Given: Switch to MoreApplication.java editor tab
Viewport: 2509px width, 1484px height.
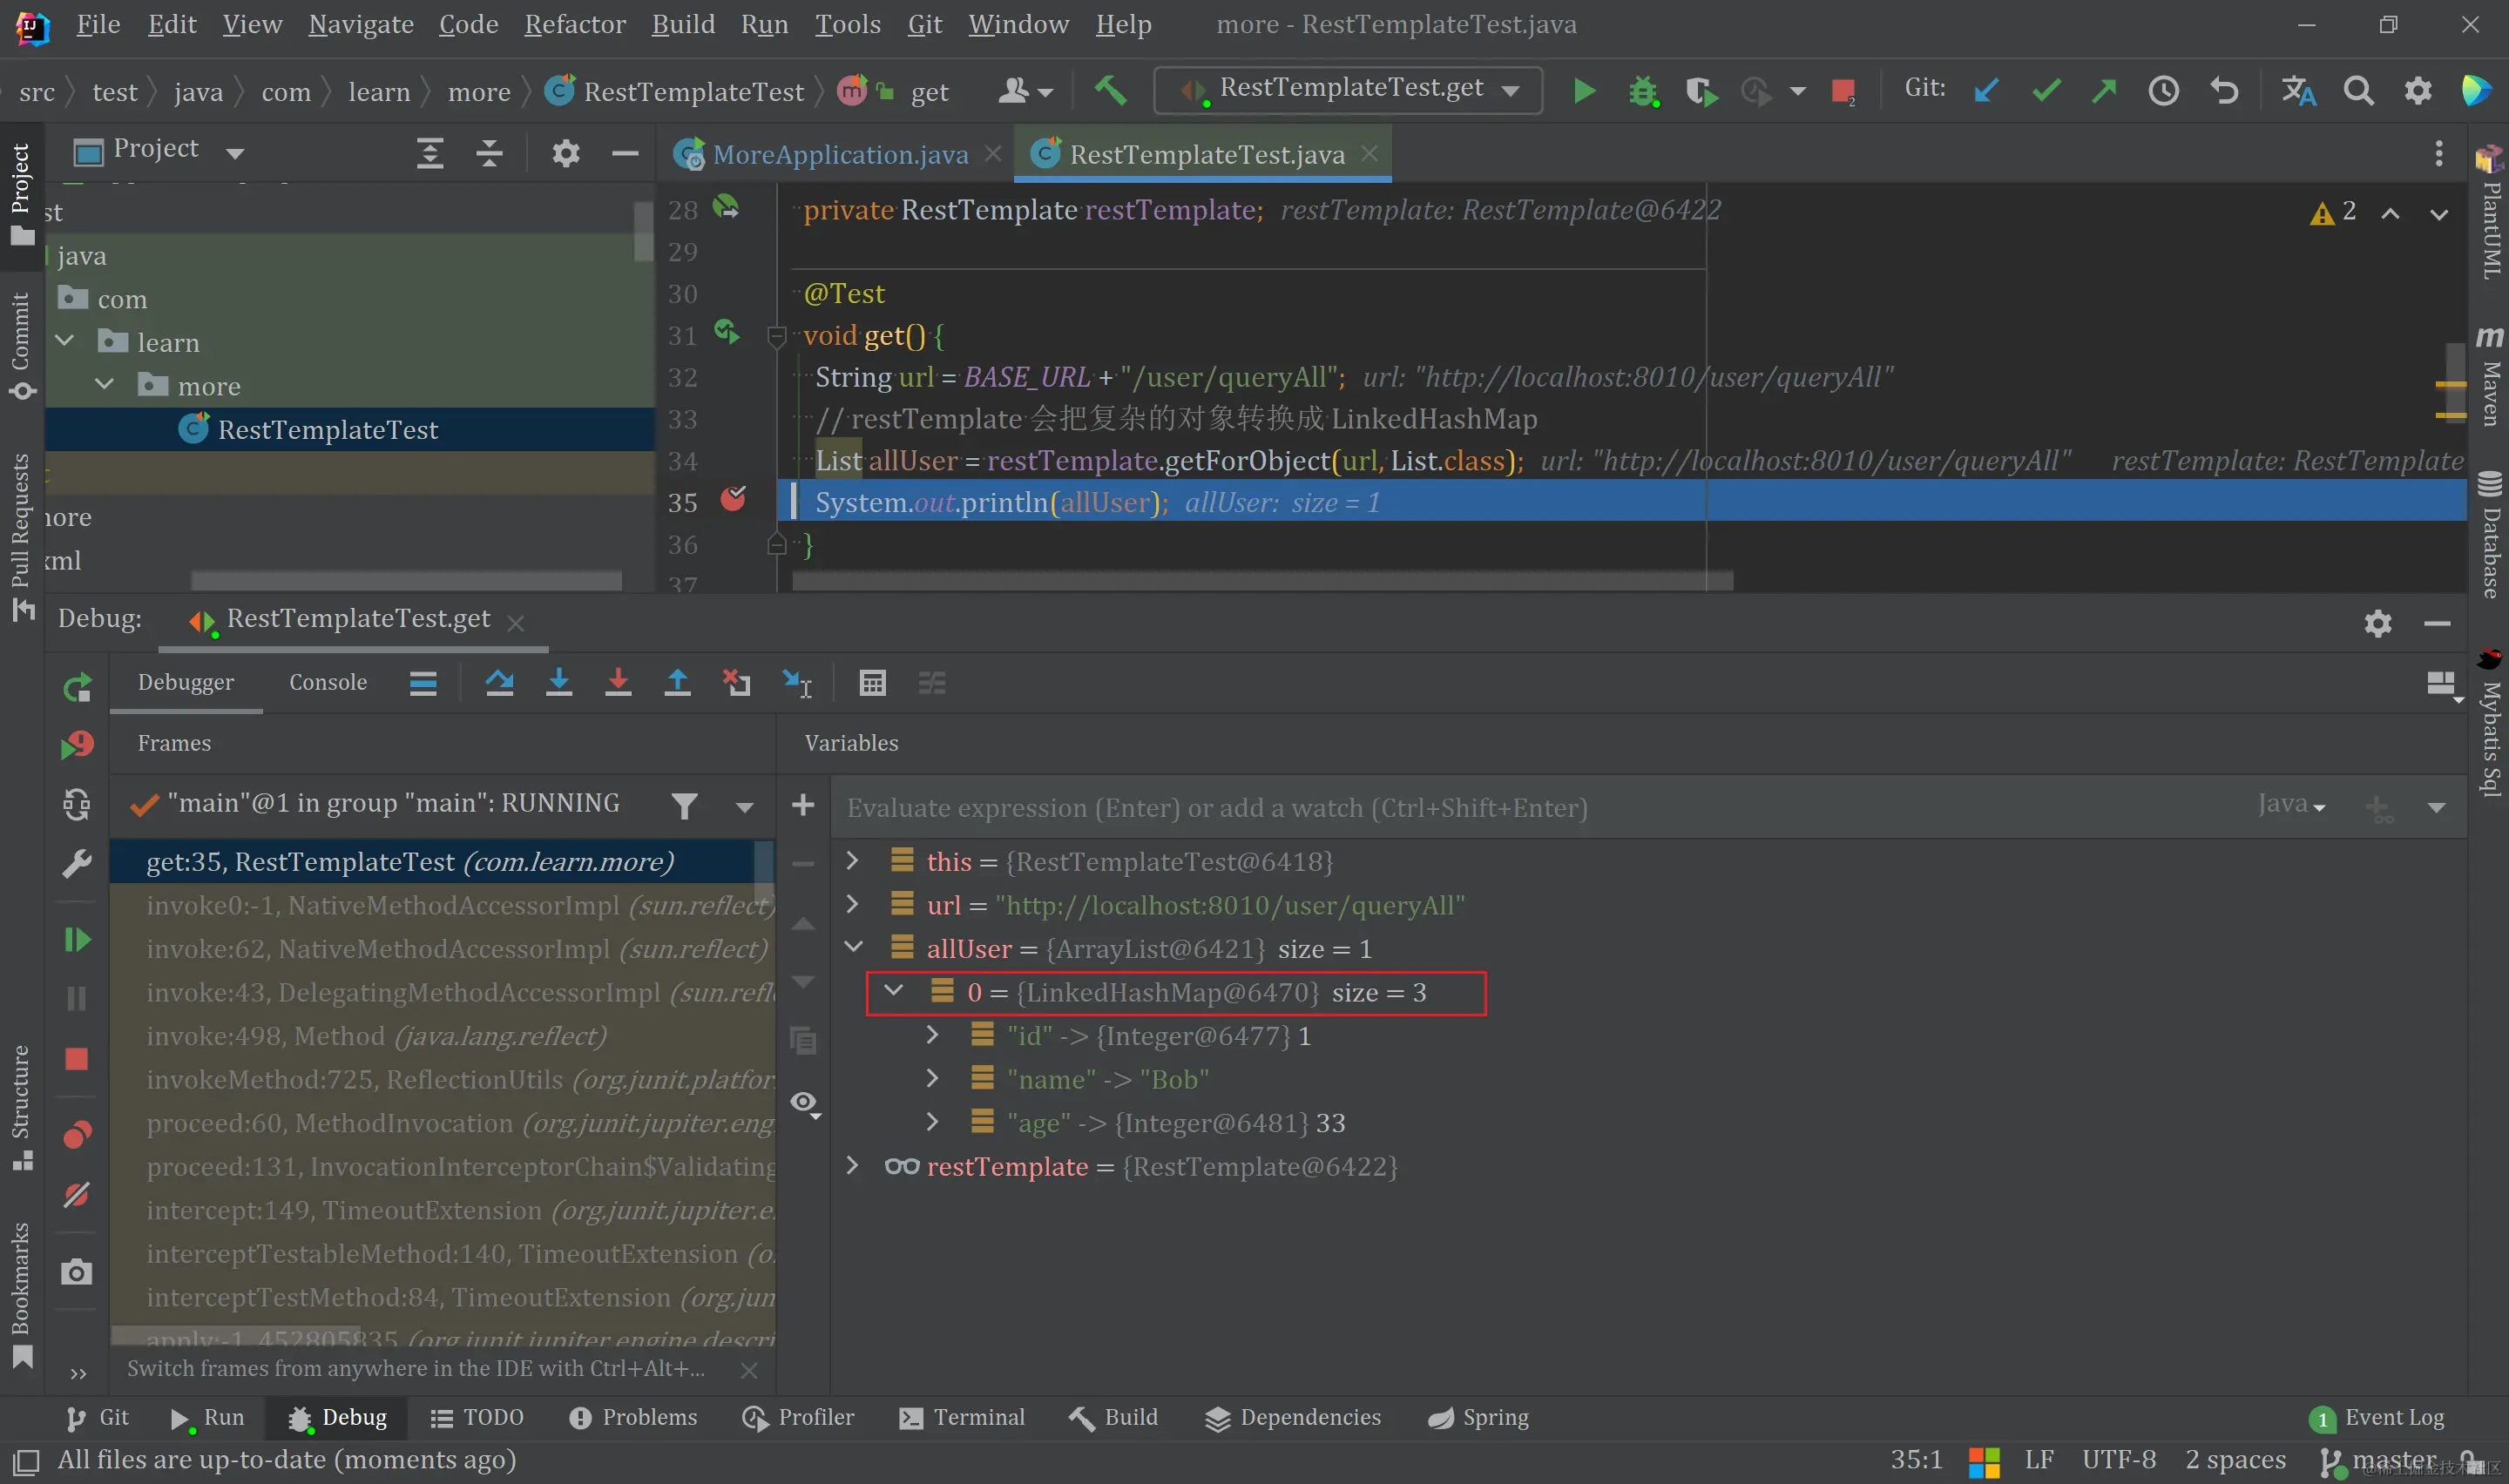Looking at the screenshot, I should tap(839, 154).
